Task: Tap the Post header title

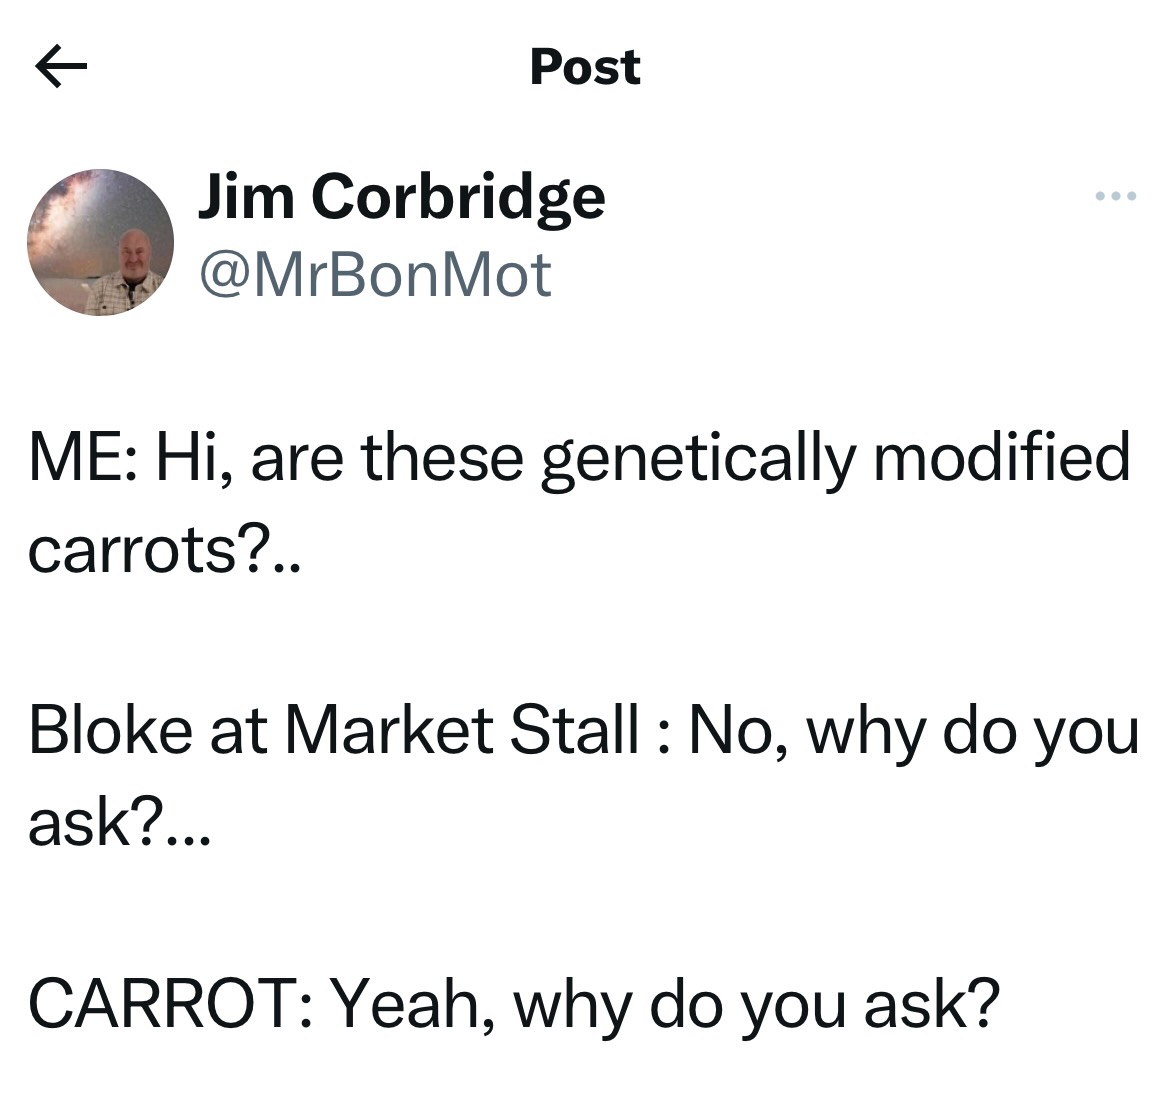Action: point(585,67)
